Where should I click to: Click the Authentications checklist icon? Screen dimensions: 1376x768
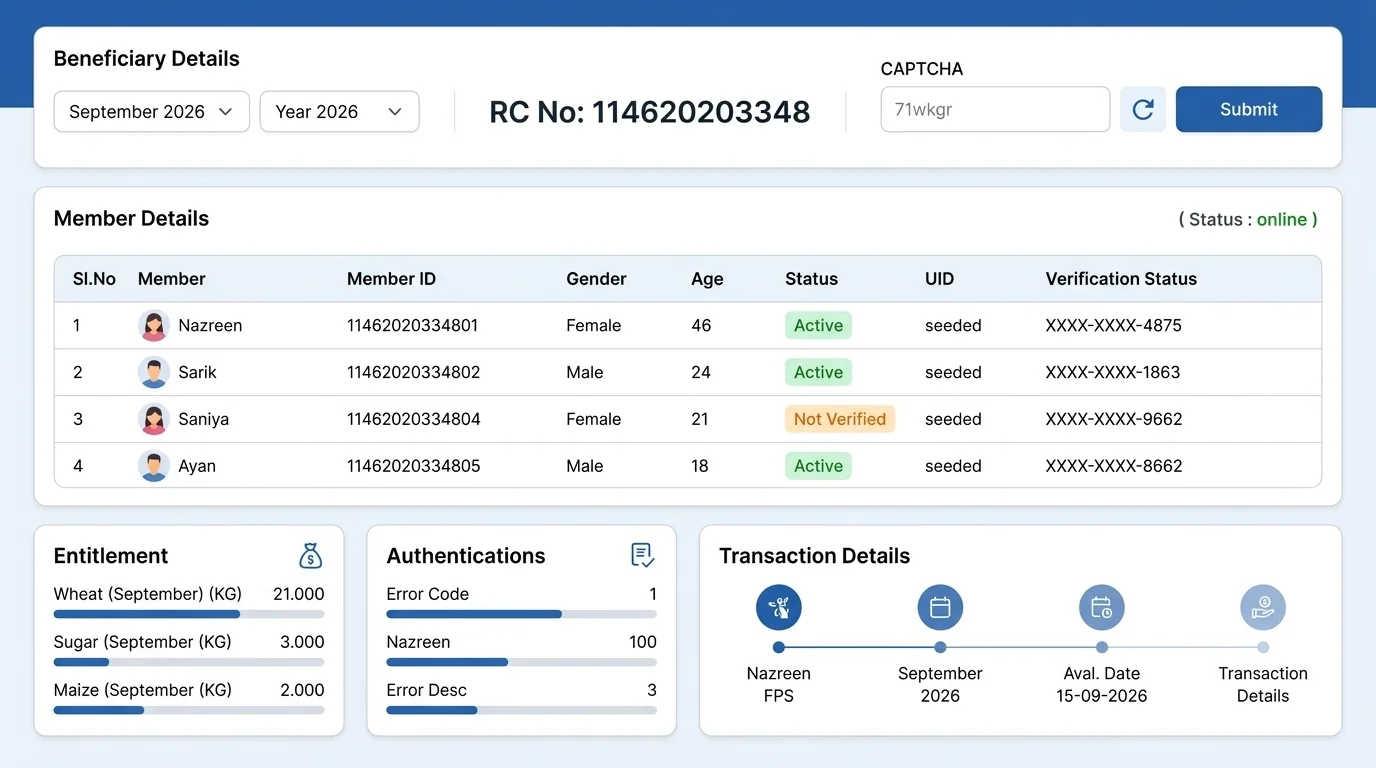[x=643, y=556]
